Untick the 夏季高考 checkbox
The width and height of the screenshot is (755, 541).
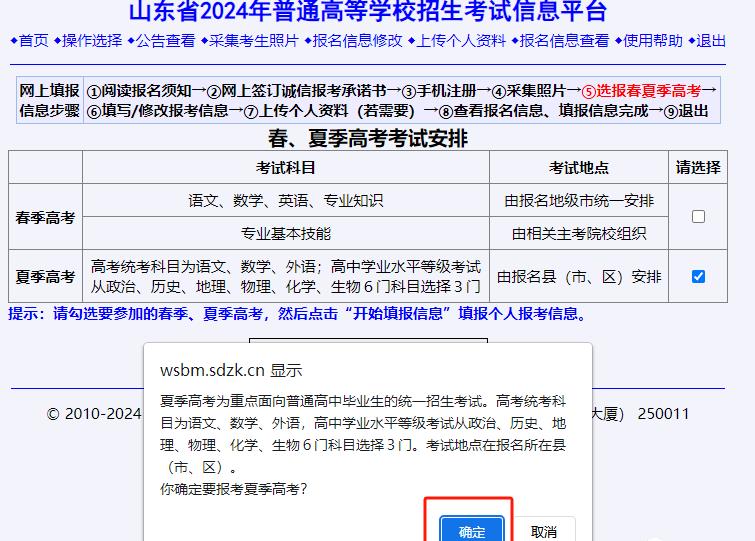pos(698,276)
